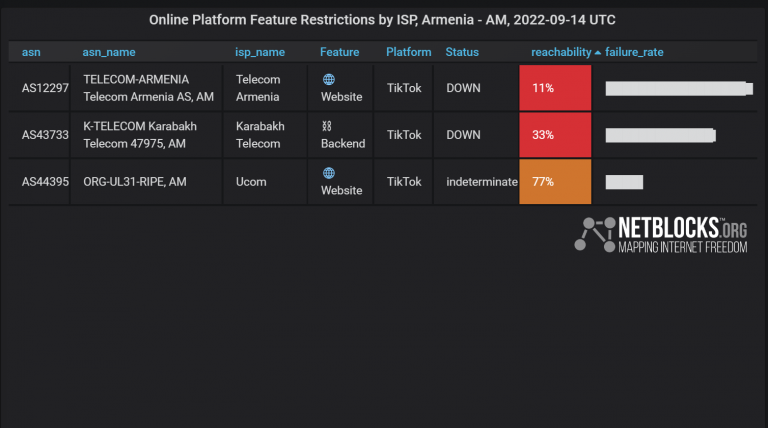Click the sort arrow beside reachability header
The image size is (768, 428).
pos(598,52)
